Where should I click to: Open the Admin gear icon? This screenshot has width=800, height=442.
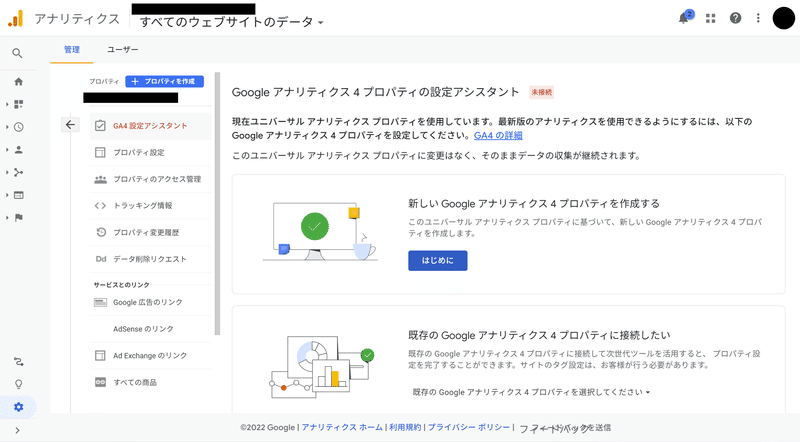pyautogui.click(x=19, y=407)
